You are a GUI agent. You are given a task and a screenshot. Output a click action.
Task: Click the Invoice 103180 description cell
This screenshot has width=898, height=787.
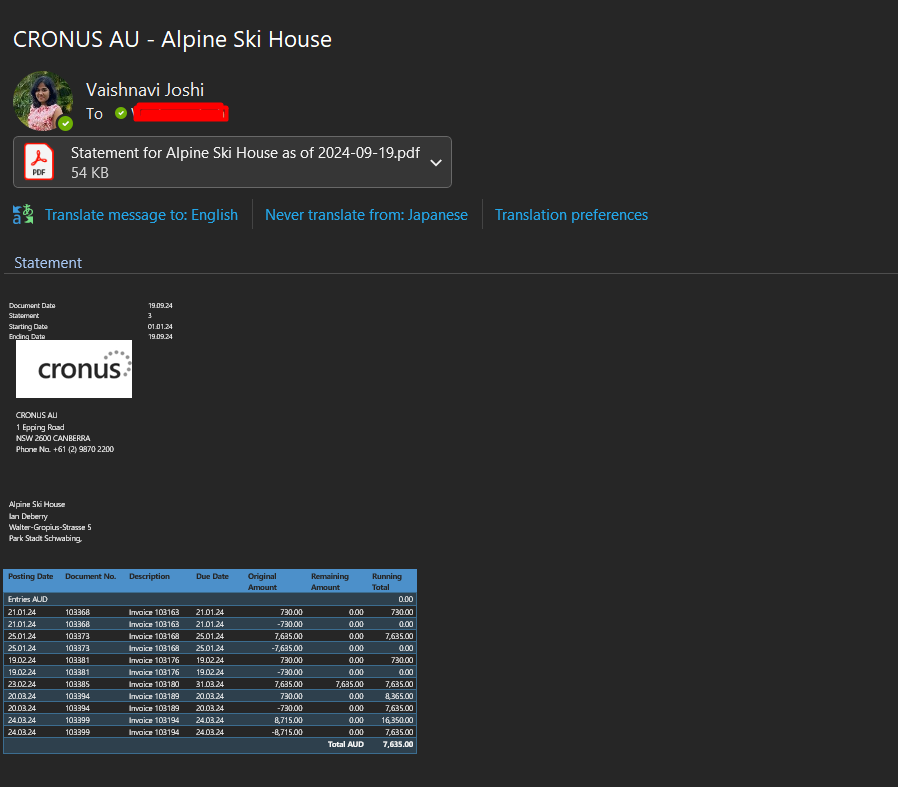pyautogui.click(x=154, y=684)
